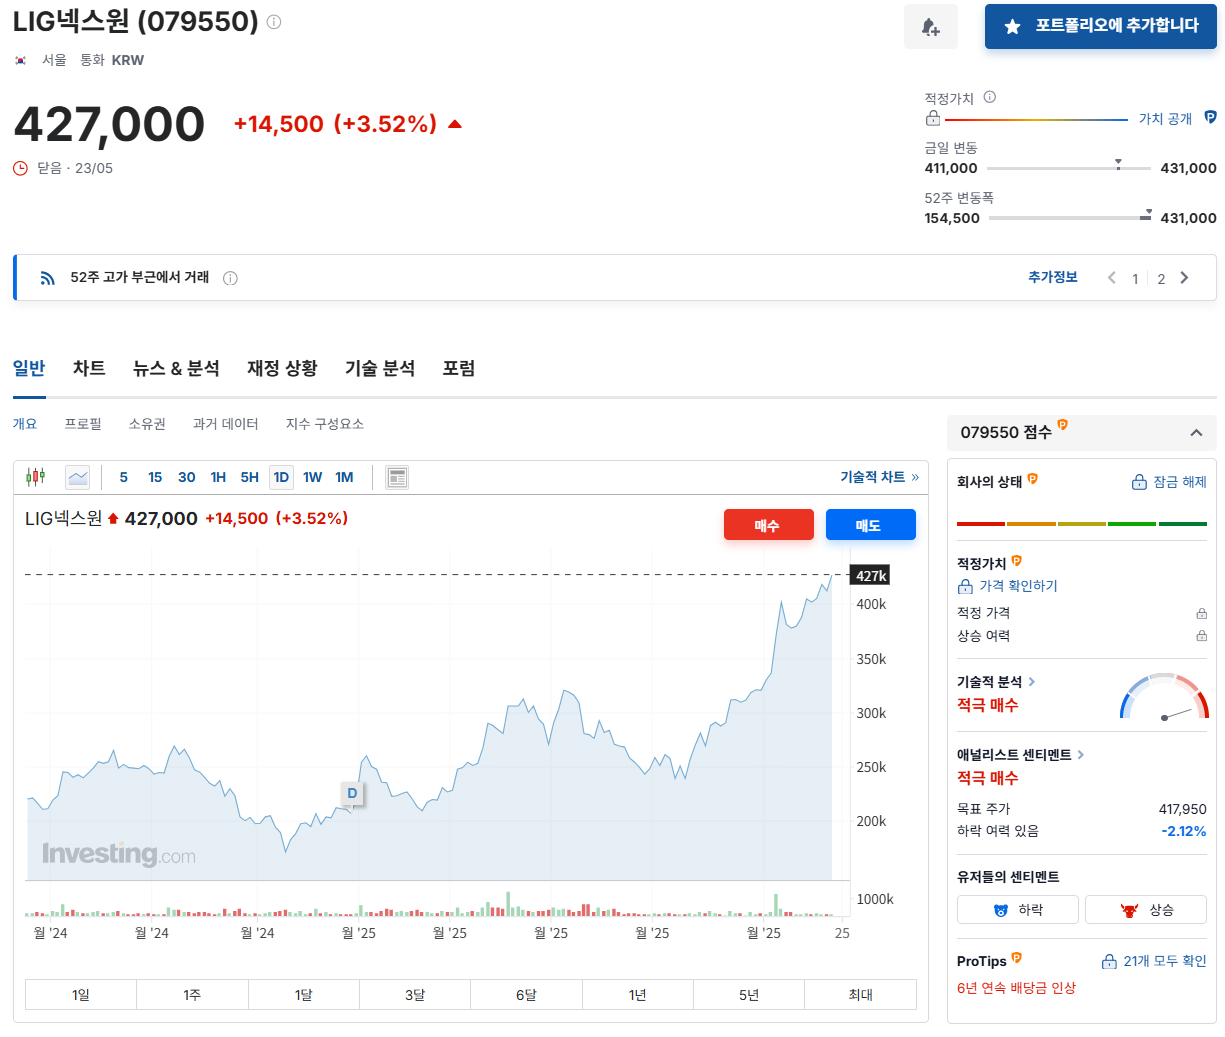Open 21개 모두 확인 ProTips link
Screen dimensions: 1225x1037
click(x=1154, y=961)
